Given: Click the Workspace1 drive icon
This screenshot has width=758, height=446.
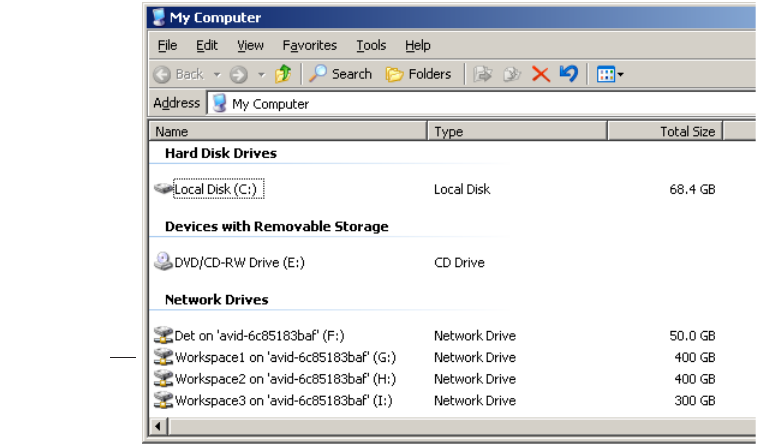Looking at the screenshot, I should pyautogui.click(x=163, y=357).
